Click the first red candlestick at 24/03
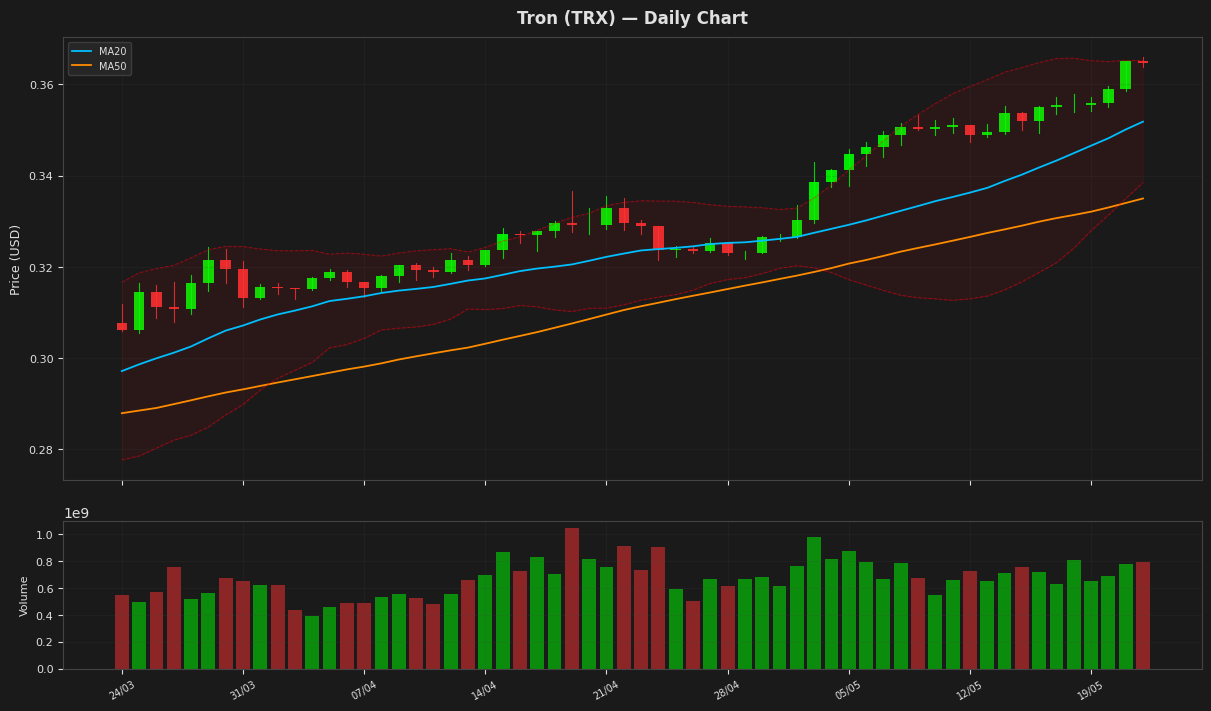Screen dimensions: 1211x711 click(x=122, y=326)
